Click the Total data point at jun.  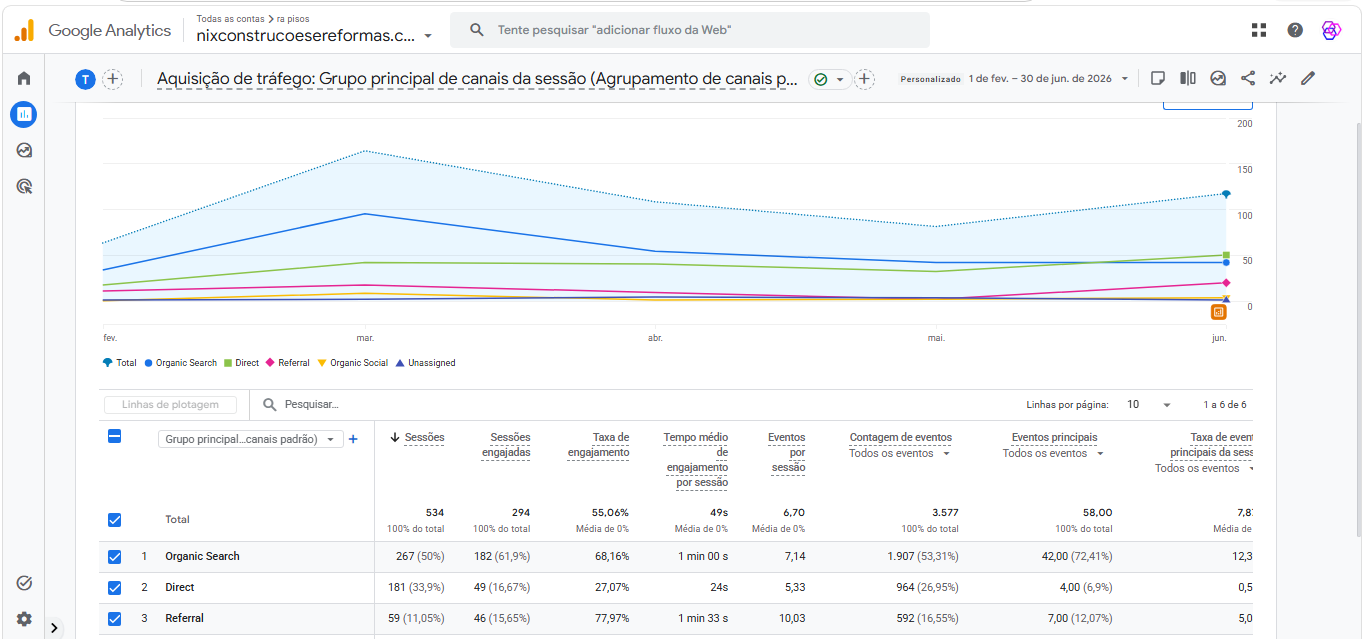coord(1226,194)
